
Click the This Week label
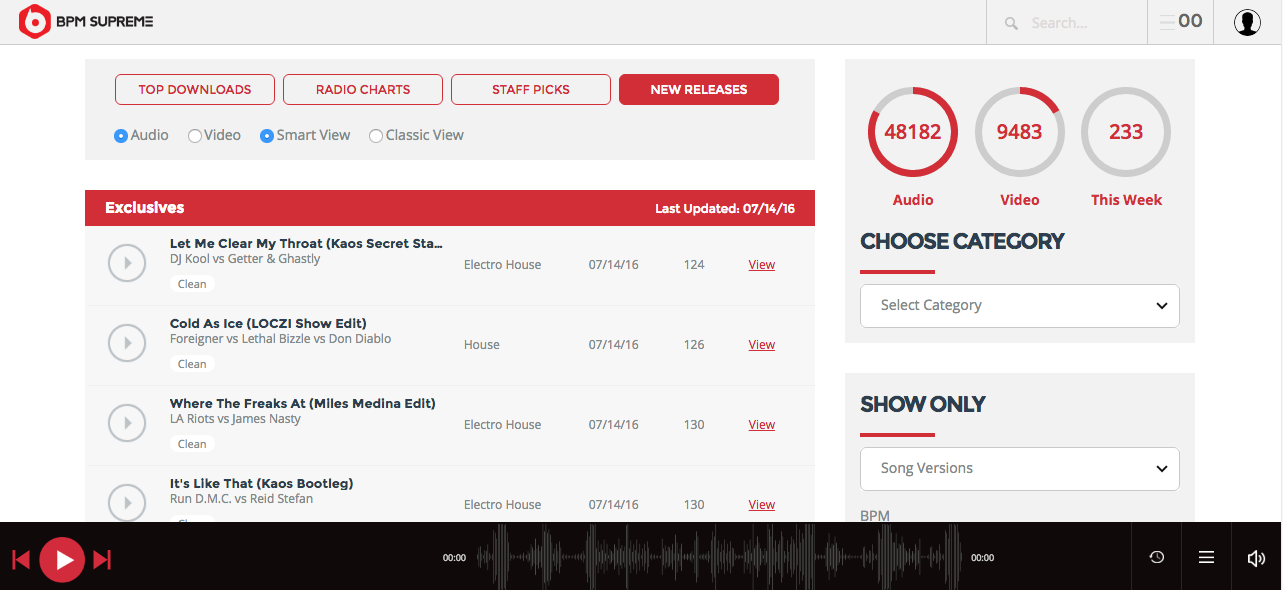(x=1126, y=200)
